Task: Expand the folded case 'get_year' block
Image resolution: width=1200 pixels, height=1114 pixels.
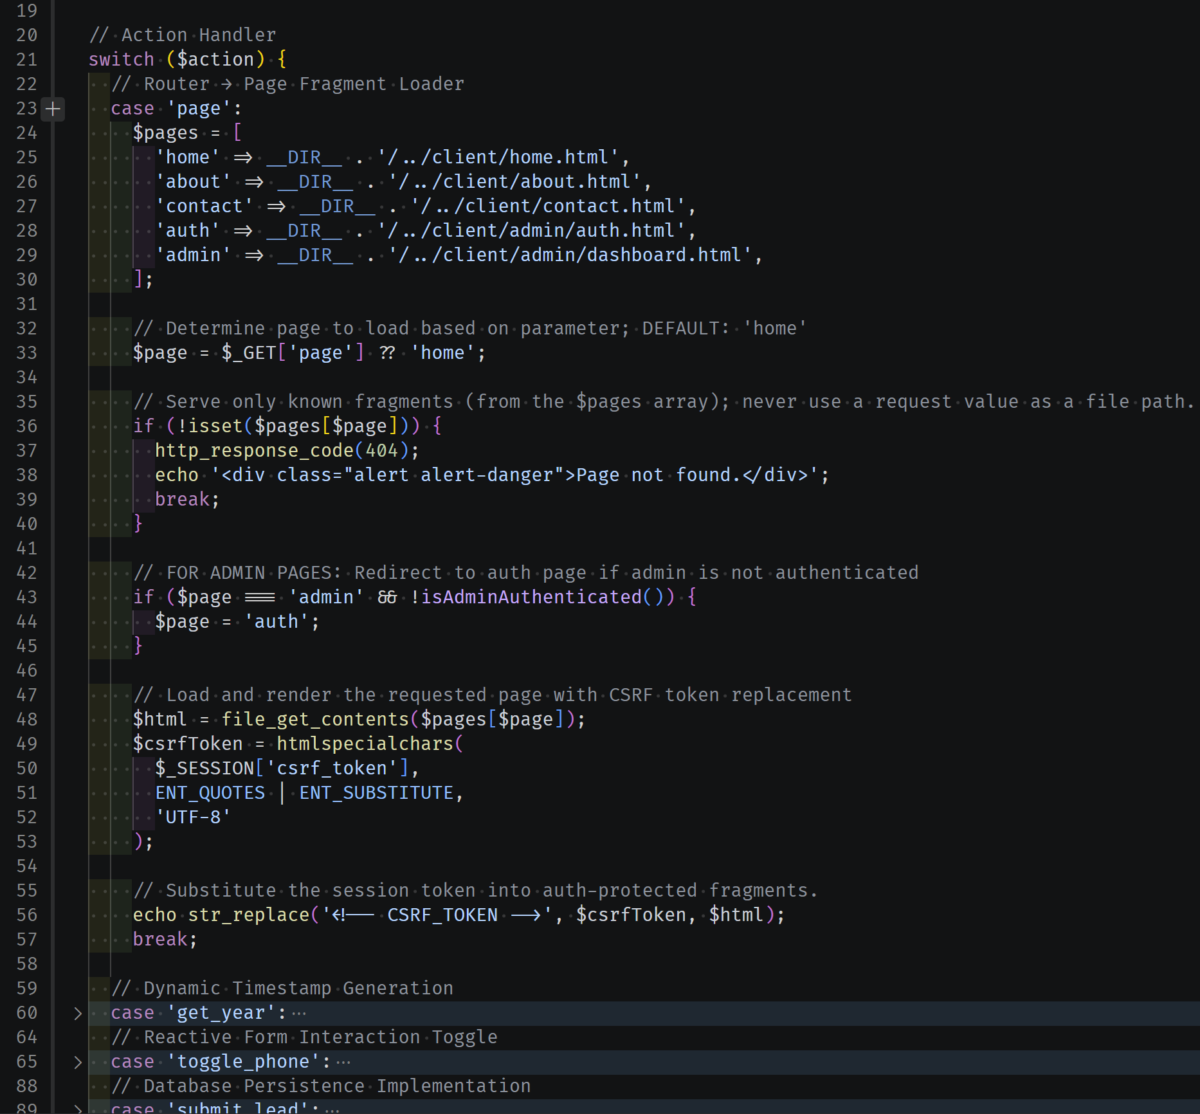Action: pyautogui.click(x=78, y=1013)
